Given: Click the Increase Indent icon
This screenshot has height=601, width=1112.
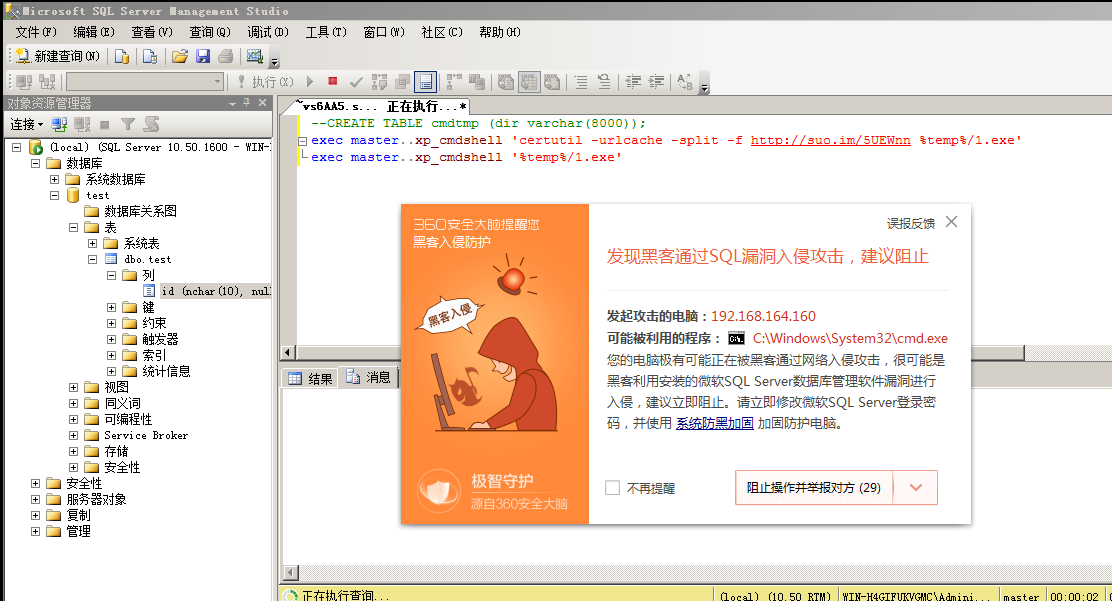Looking at the screenshot, I should [x=656, y=82].
